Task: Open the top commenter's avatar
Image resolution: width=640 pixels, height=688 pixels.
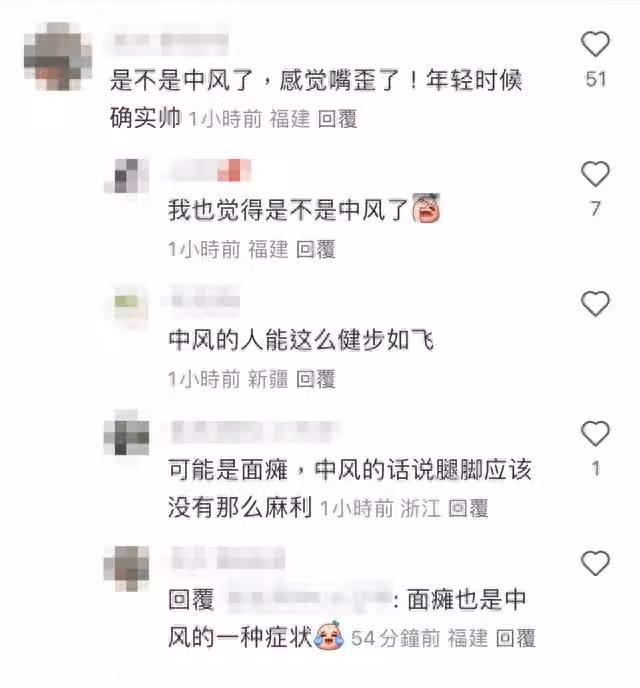Action: pyautogui.click(x=58, y=57)
